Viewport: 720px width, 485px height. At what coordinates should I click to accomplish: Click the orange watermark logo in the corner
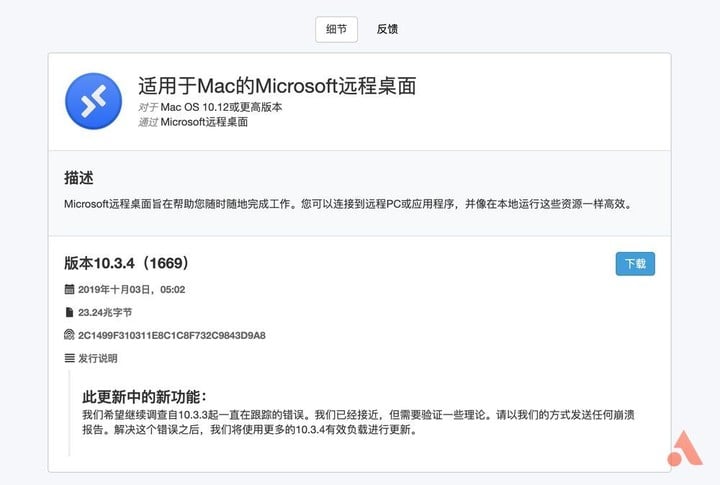pyautogui.click(x=685, y=448)
